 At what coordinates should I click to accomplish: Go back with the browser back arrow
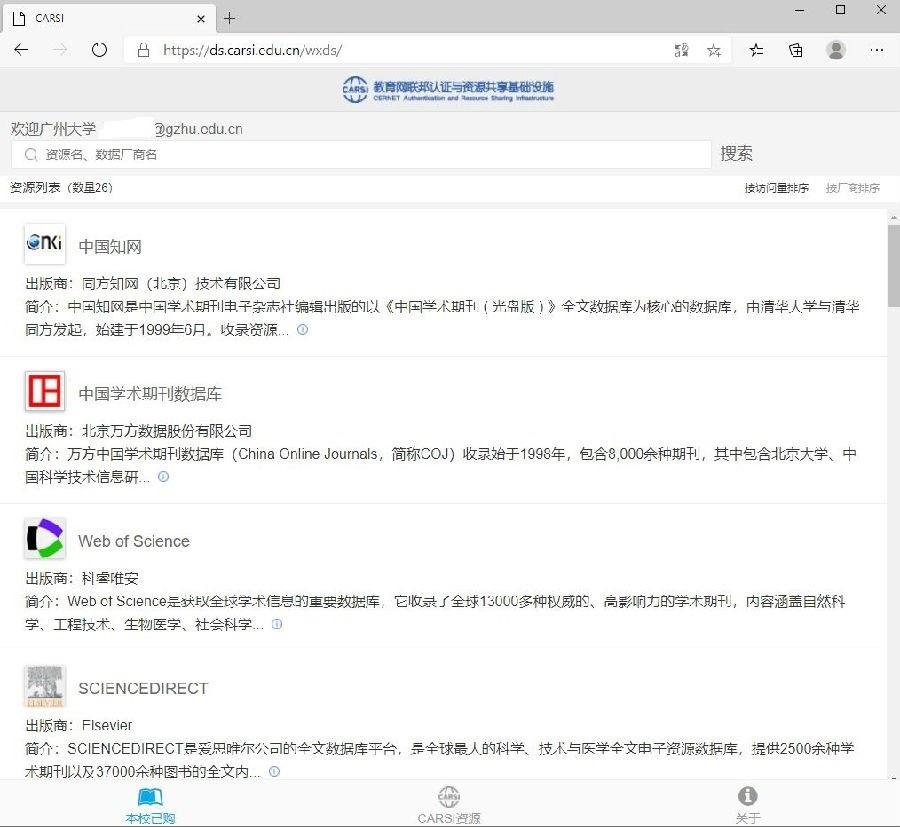[x=21, y=50]
